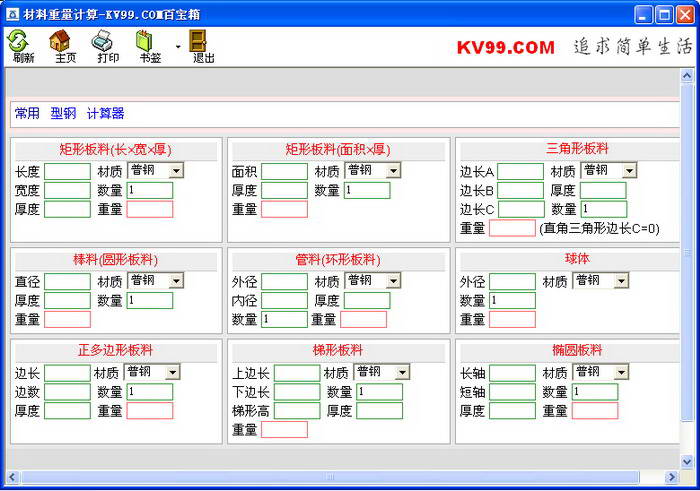
Task: Select the 长轴 field in 椭圆板料
Action: (x=512, y=373)
